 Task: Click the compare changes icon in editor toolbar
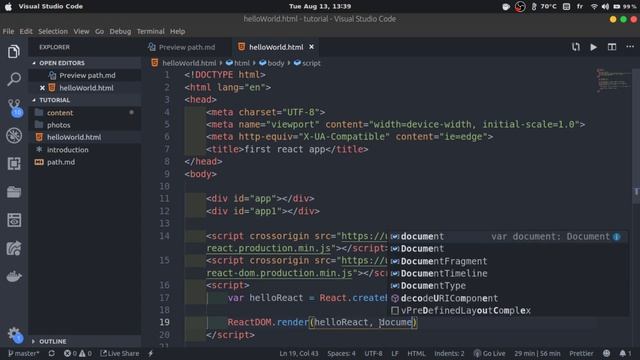click(x=576, y=47)
